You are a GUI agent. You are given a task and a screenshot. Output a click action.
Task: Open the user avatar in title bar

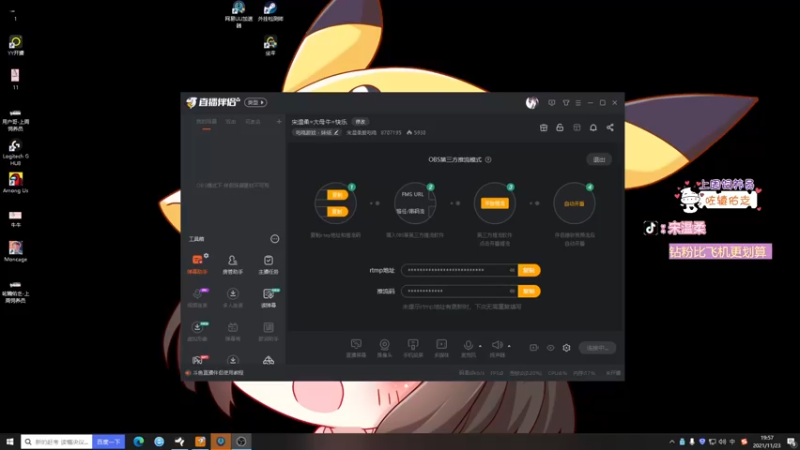pyautogui.click(x=532, y=103)
